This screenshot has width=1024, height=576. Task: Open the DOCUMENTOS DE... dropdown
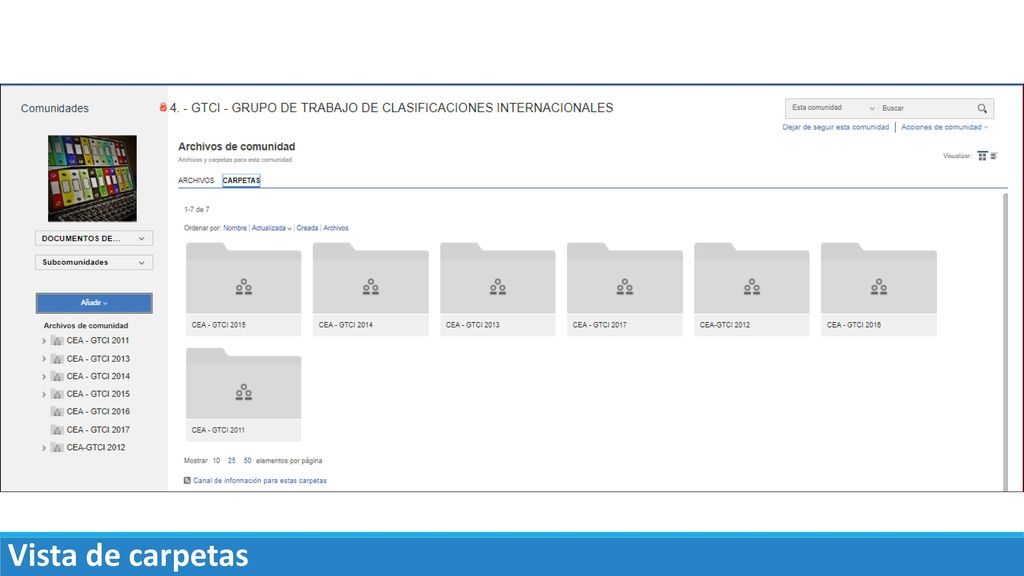94,238
